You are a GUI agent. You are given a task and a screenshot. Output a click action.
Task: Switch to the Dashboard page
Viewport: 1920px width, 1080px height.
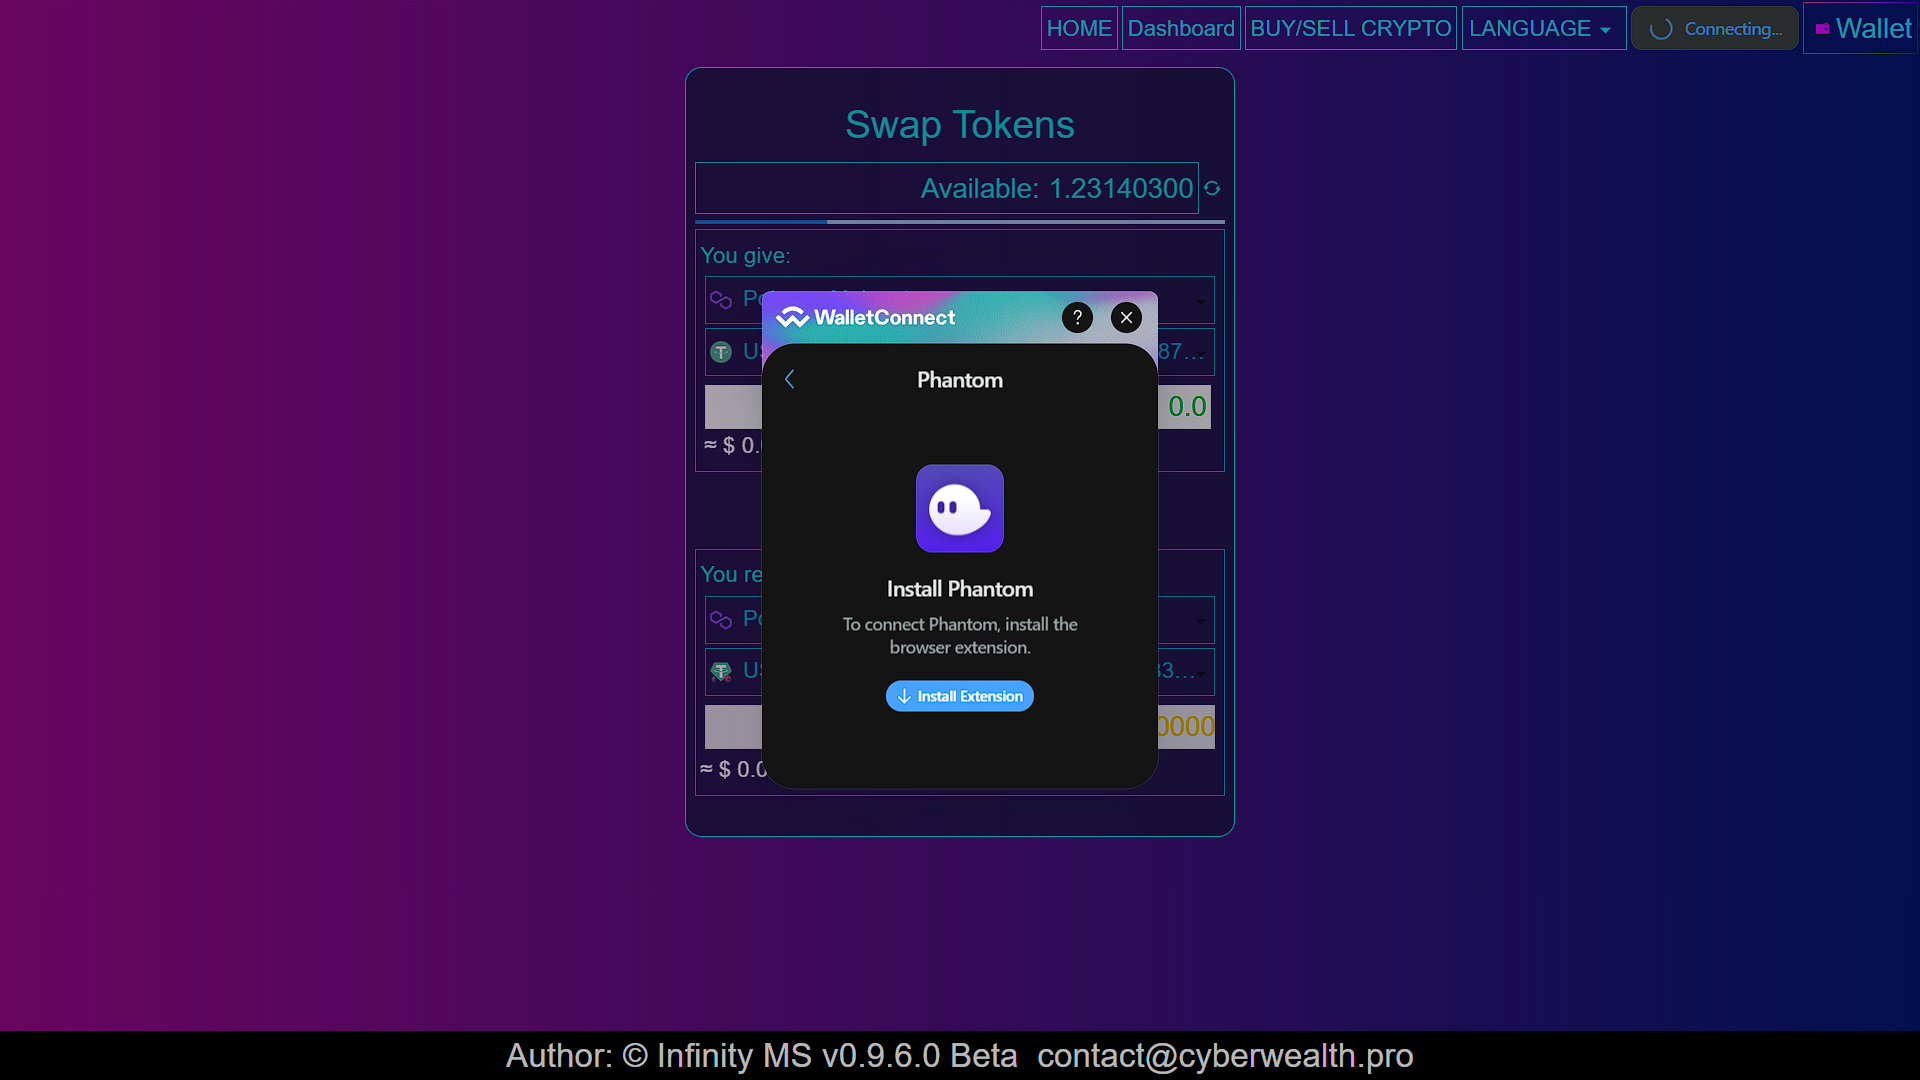click(x=1181, y=28)
